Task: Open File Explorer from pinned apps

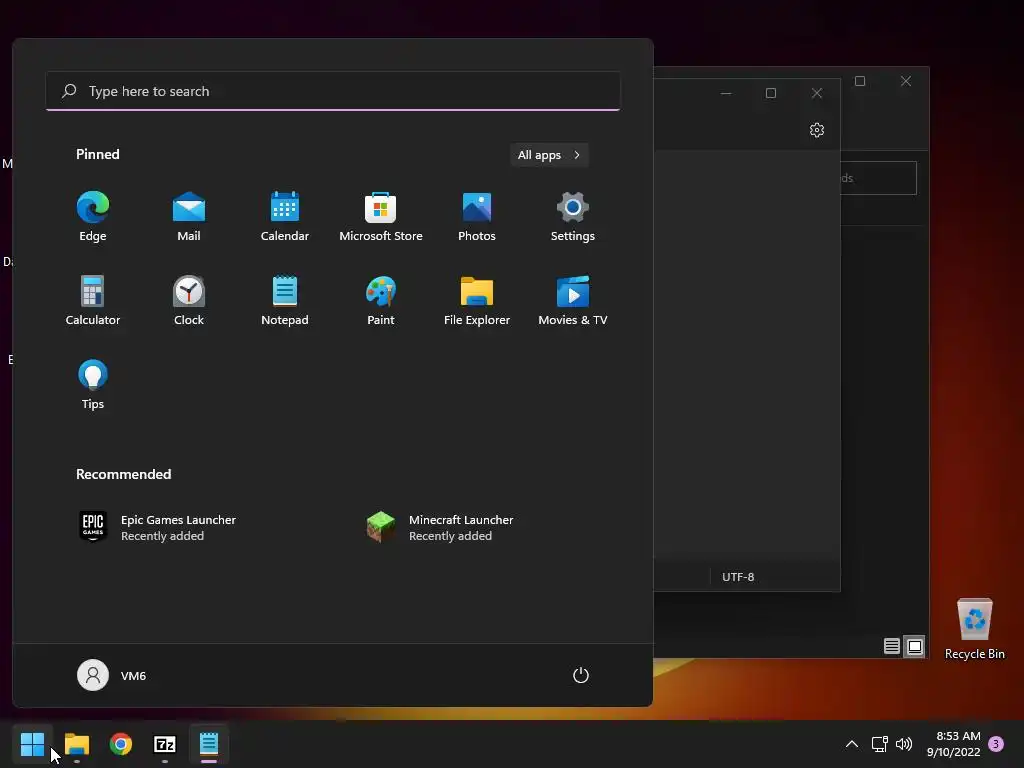Action: [x=477, y=300]
